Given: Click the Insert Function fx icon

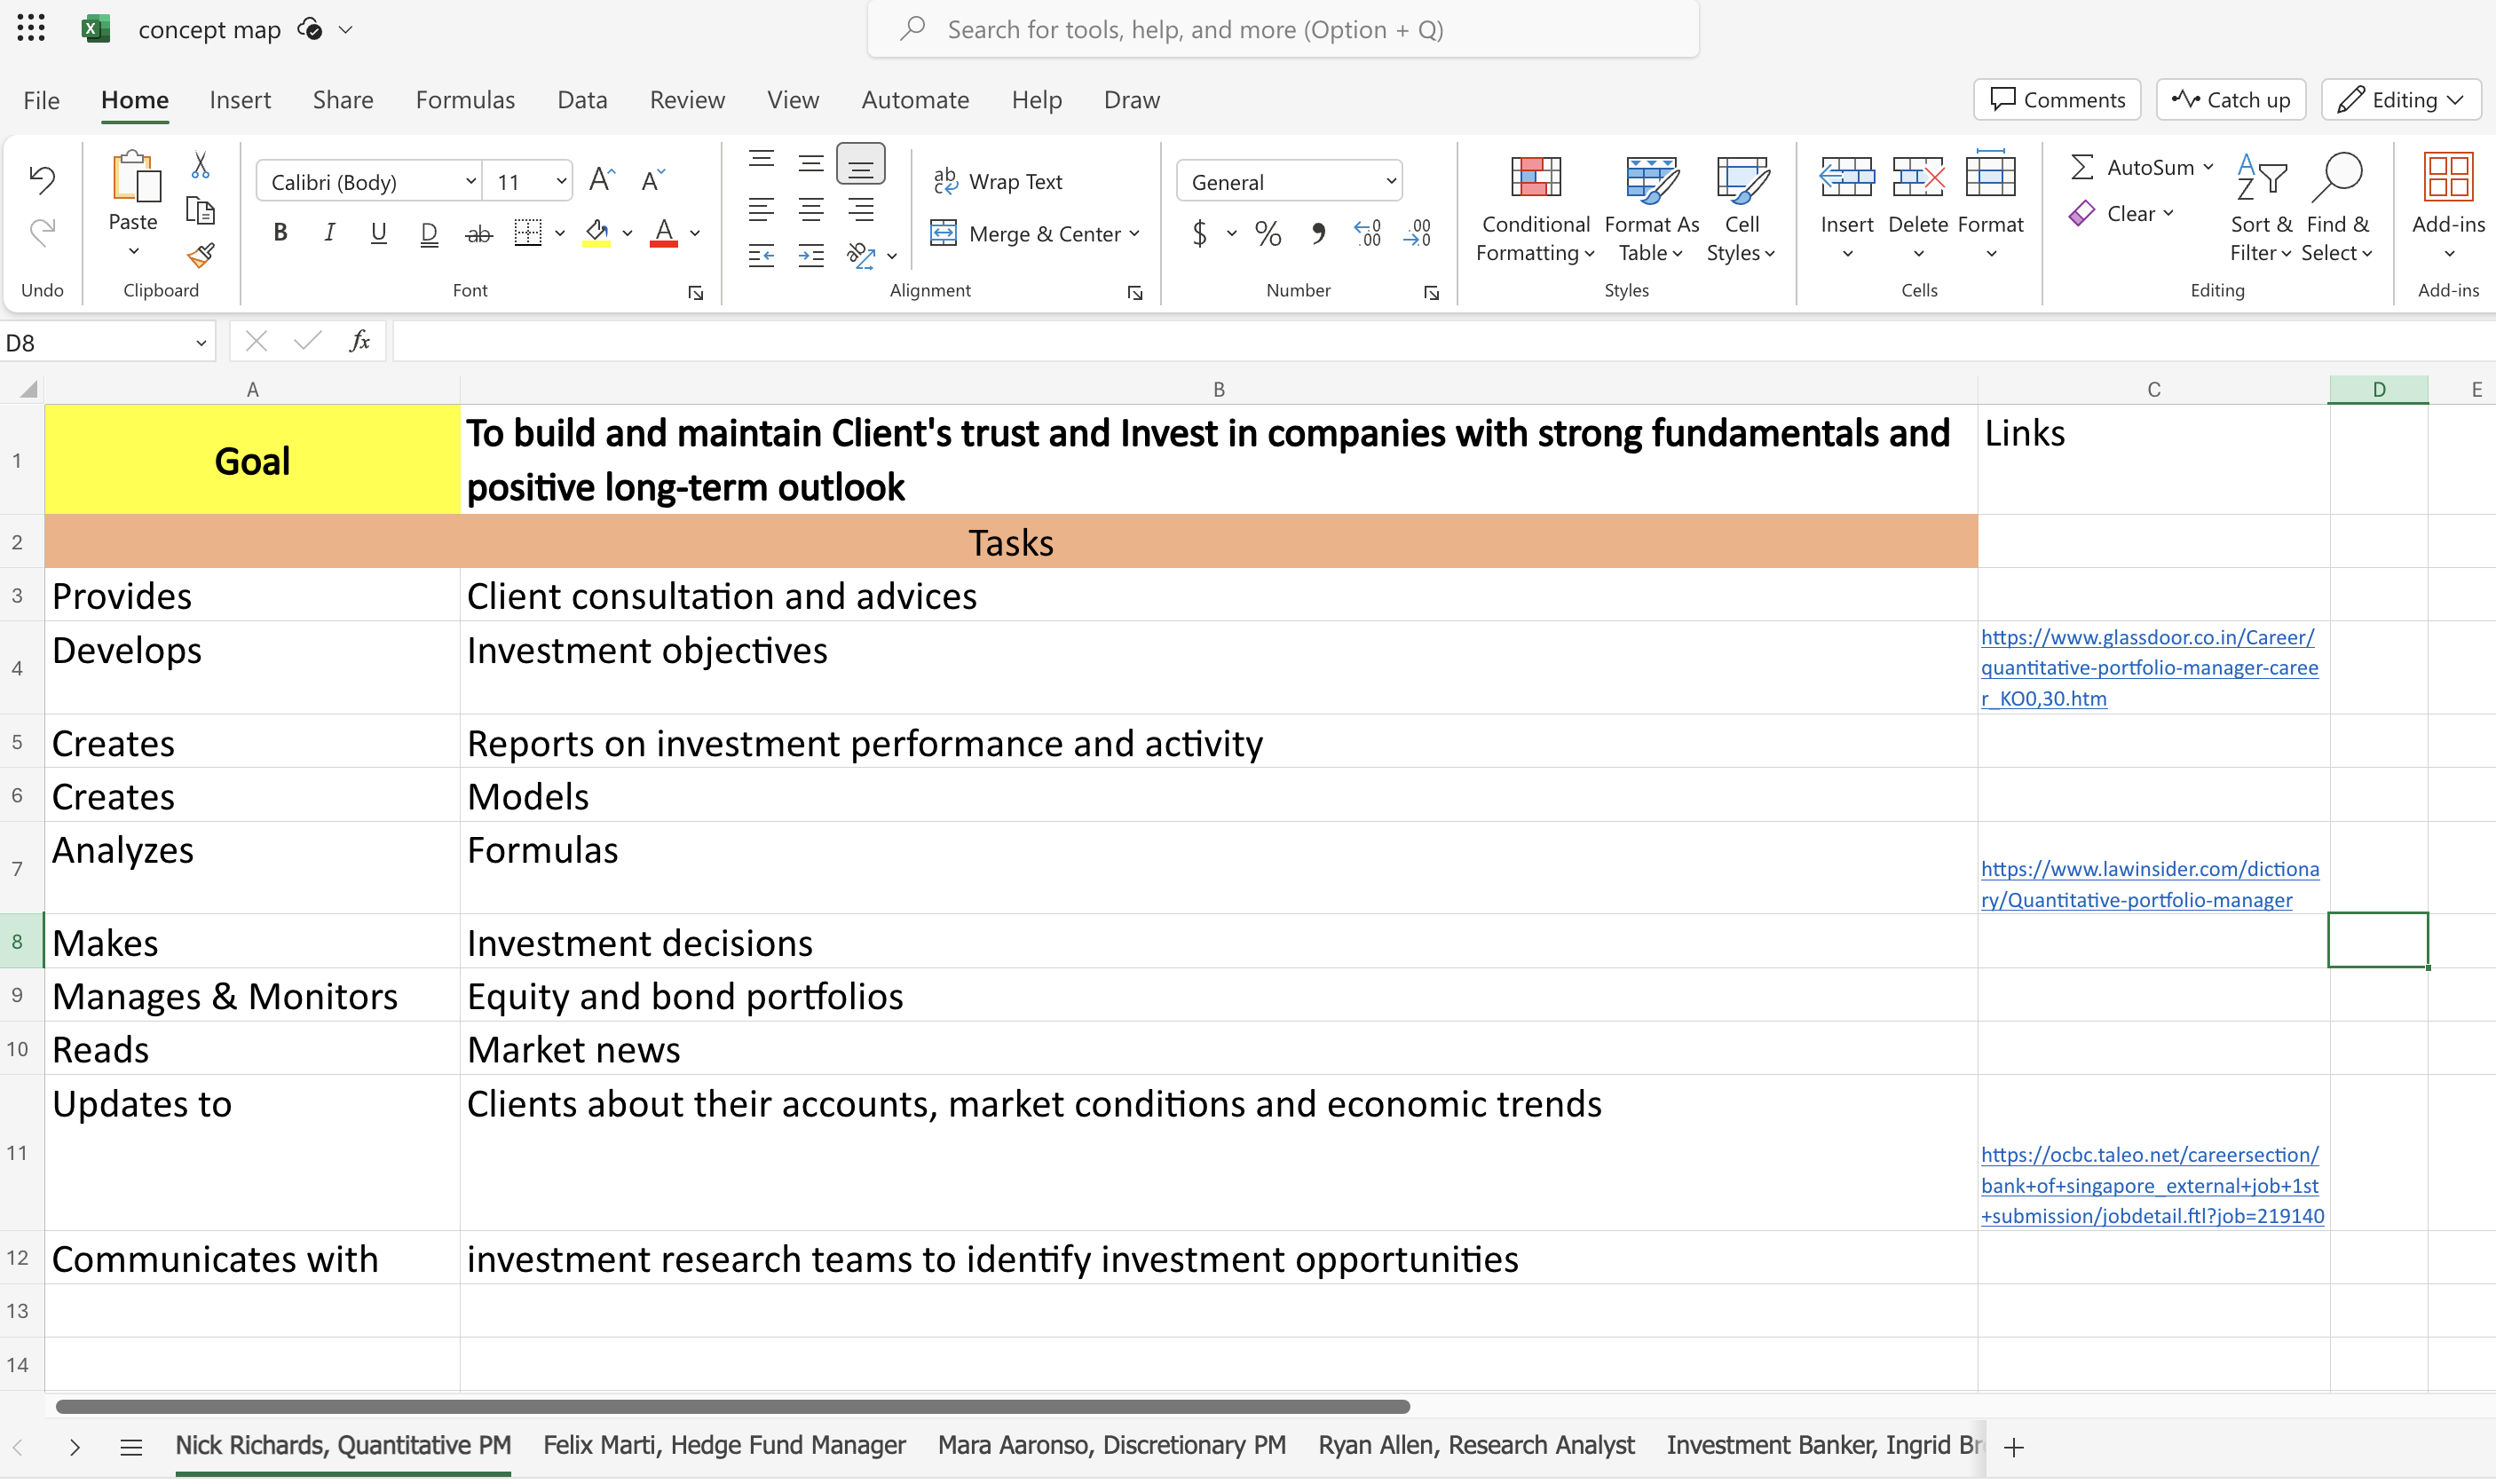Looking at the screenshot, I should (359, 341).
